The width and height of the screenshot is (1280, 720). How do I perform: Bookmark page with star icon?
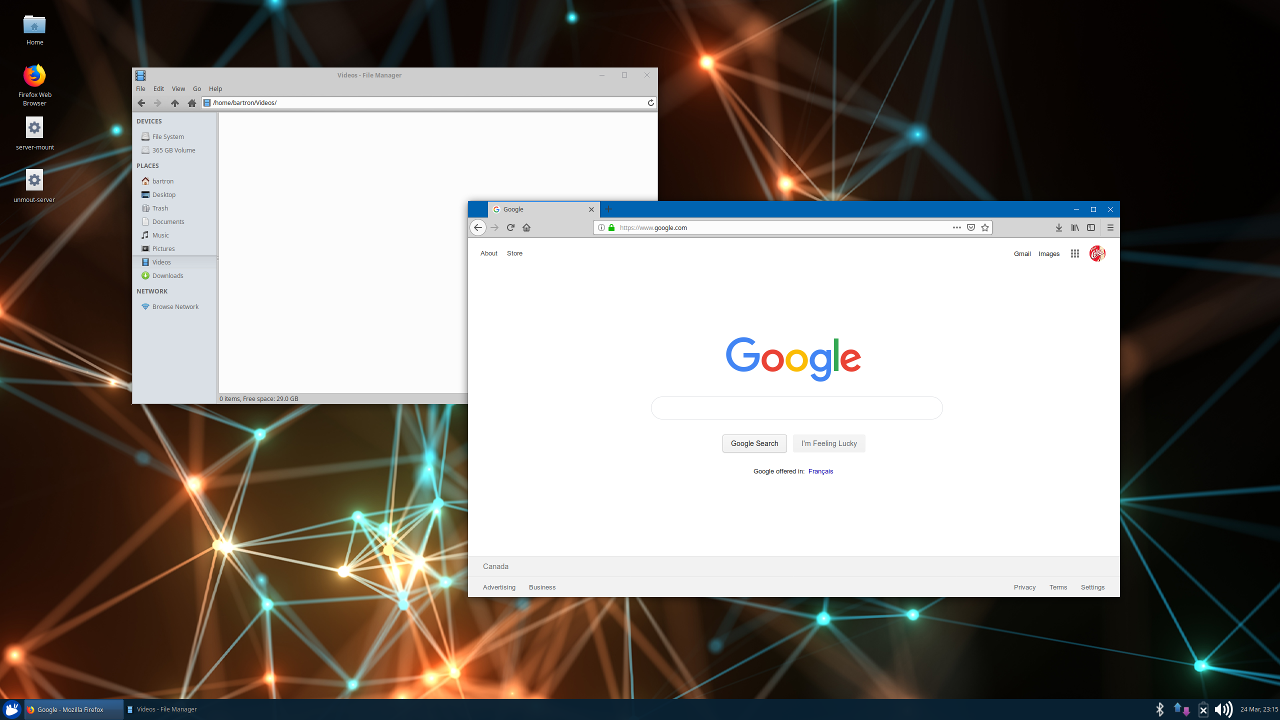click(985, 228)
